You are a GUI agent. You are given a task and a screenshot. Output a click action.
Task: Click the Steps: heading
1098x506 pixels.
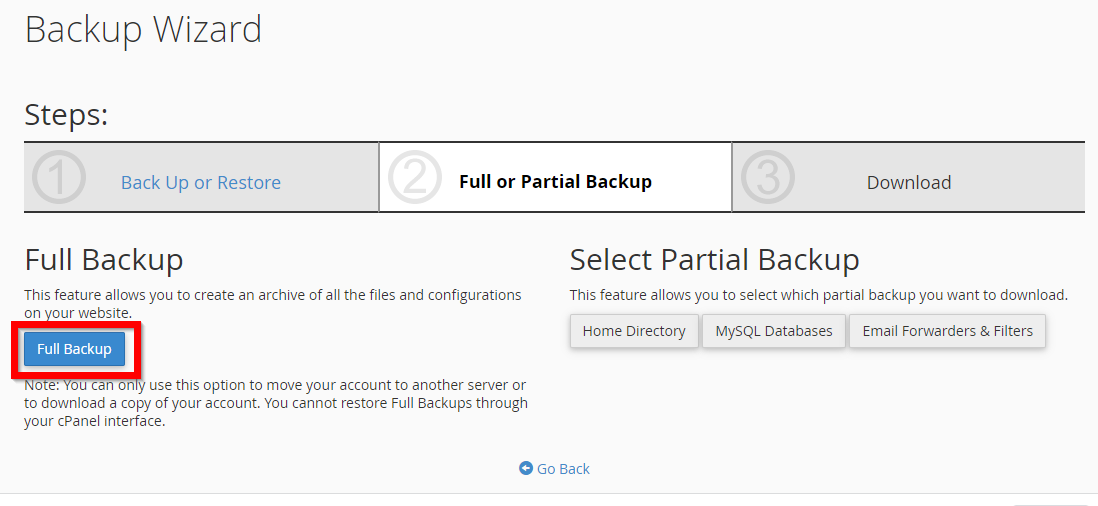67,115
